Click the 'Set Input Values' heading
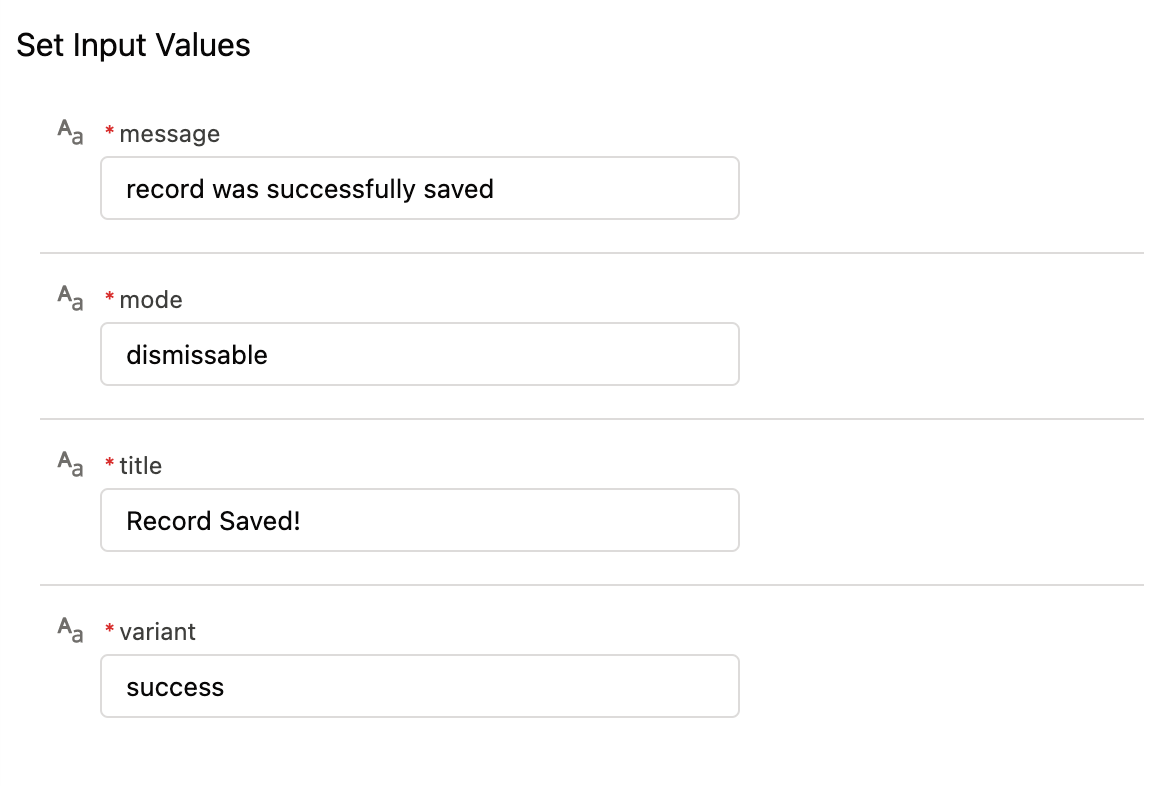 (133, 45)
